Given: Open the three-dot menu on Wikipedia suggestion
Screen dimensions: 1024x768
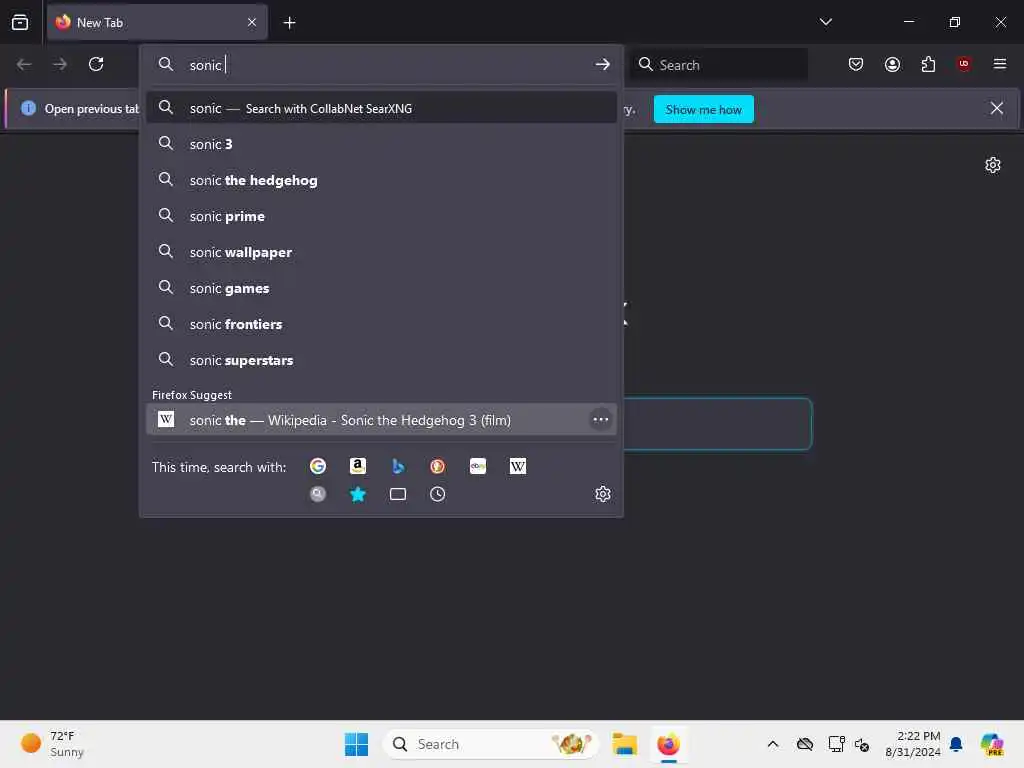Looking at the screenshot, I should (601, 419).
